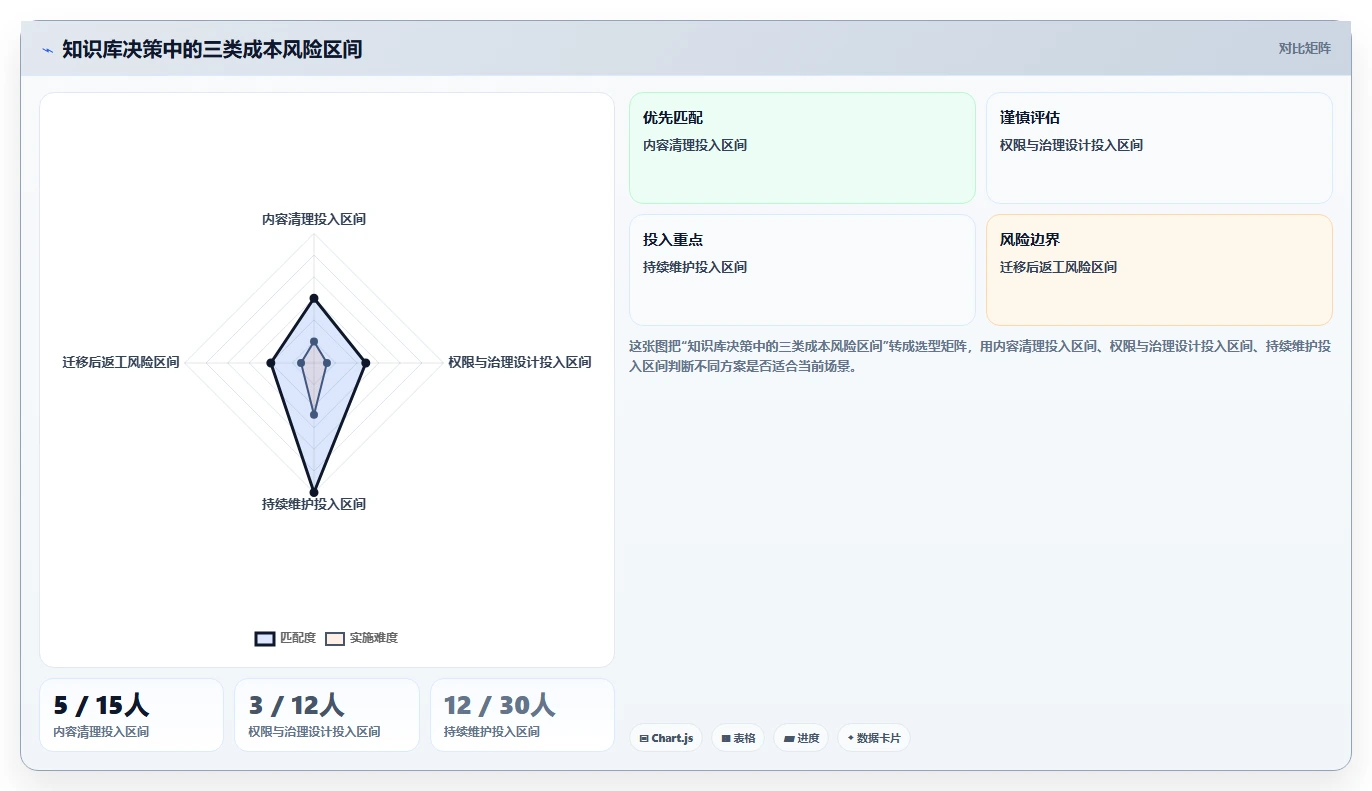This screenshot has height=791, width=1372.
Task: Click 权限与治理设计投入区间 label under 3 / 12人
Action: (x=314, y=732)
